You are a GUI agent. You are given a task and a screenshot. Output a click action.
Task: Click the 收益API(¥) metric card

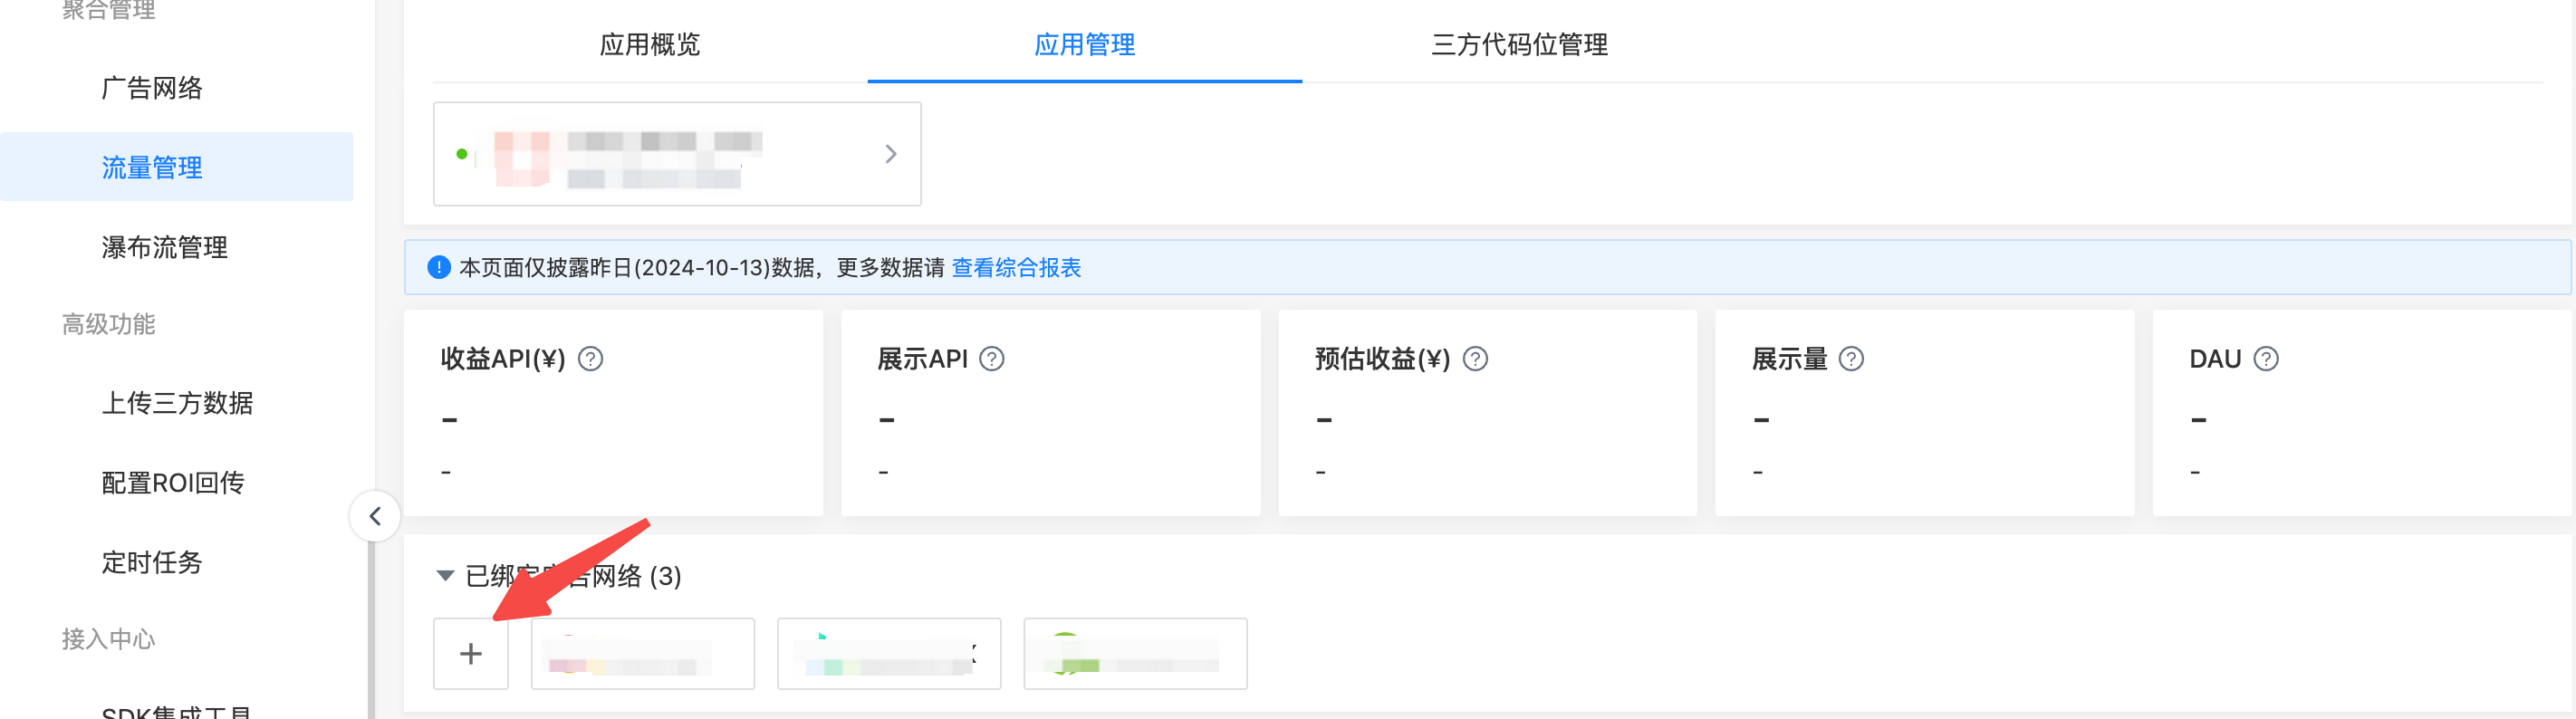click(x=614, y=413)
